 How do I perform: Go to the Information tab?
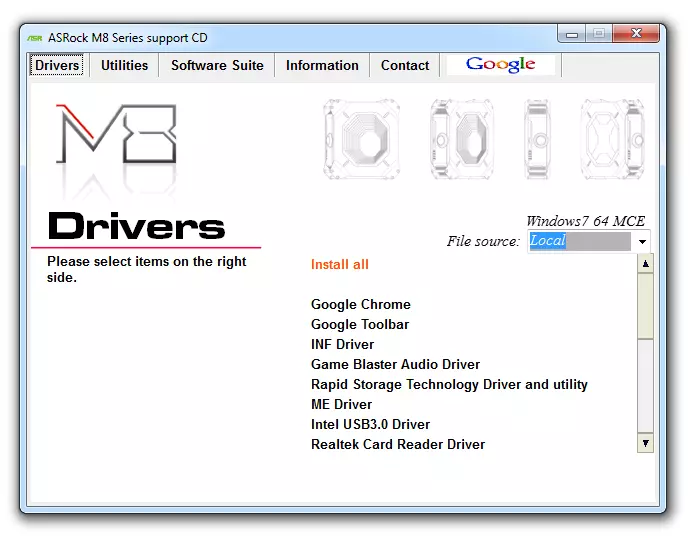point(322,65)
